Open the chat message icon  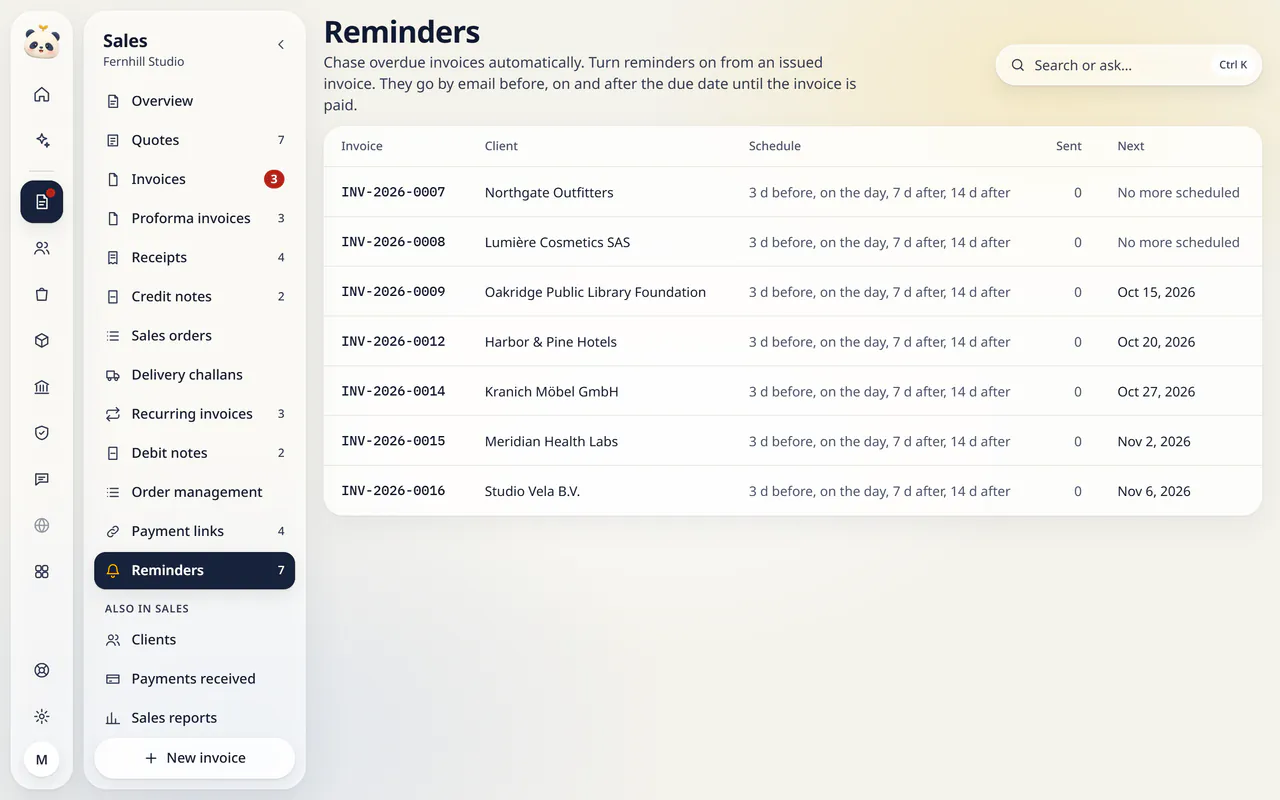click(42, 479)
